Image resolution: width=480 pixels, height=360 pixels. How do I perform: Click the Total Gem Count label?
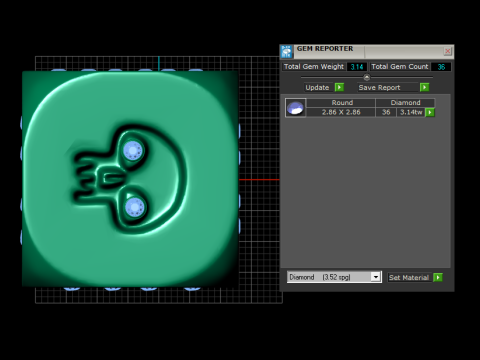point(400,67)
